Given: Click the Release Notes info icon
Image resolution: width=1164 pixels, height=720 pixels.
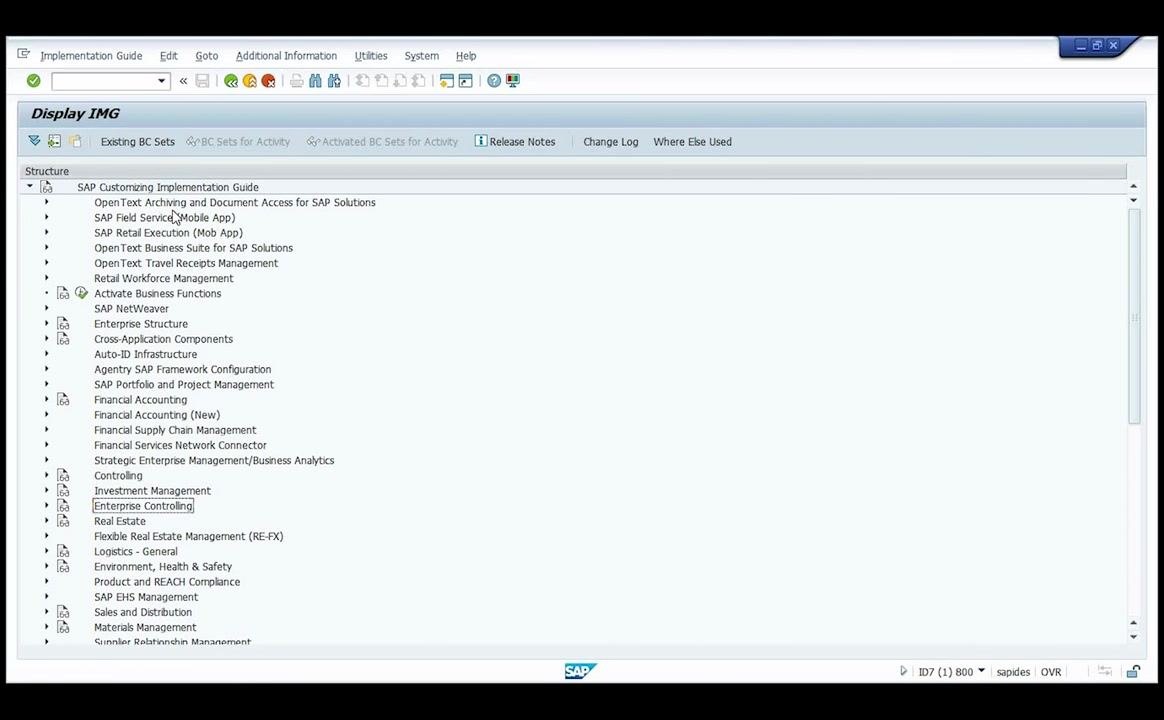Looking at the screenshot, I should pos(481,141).
